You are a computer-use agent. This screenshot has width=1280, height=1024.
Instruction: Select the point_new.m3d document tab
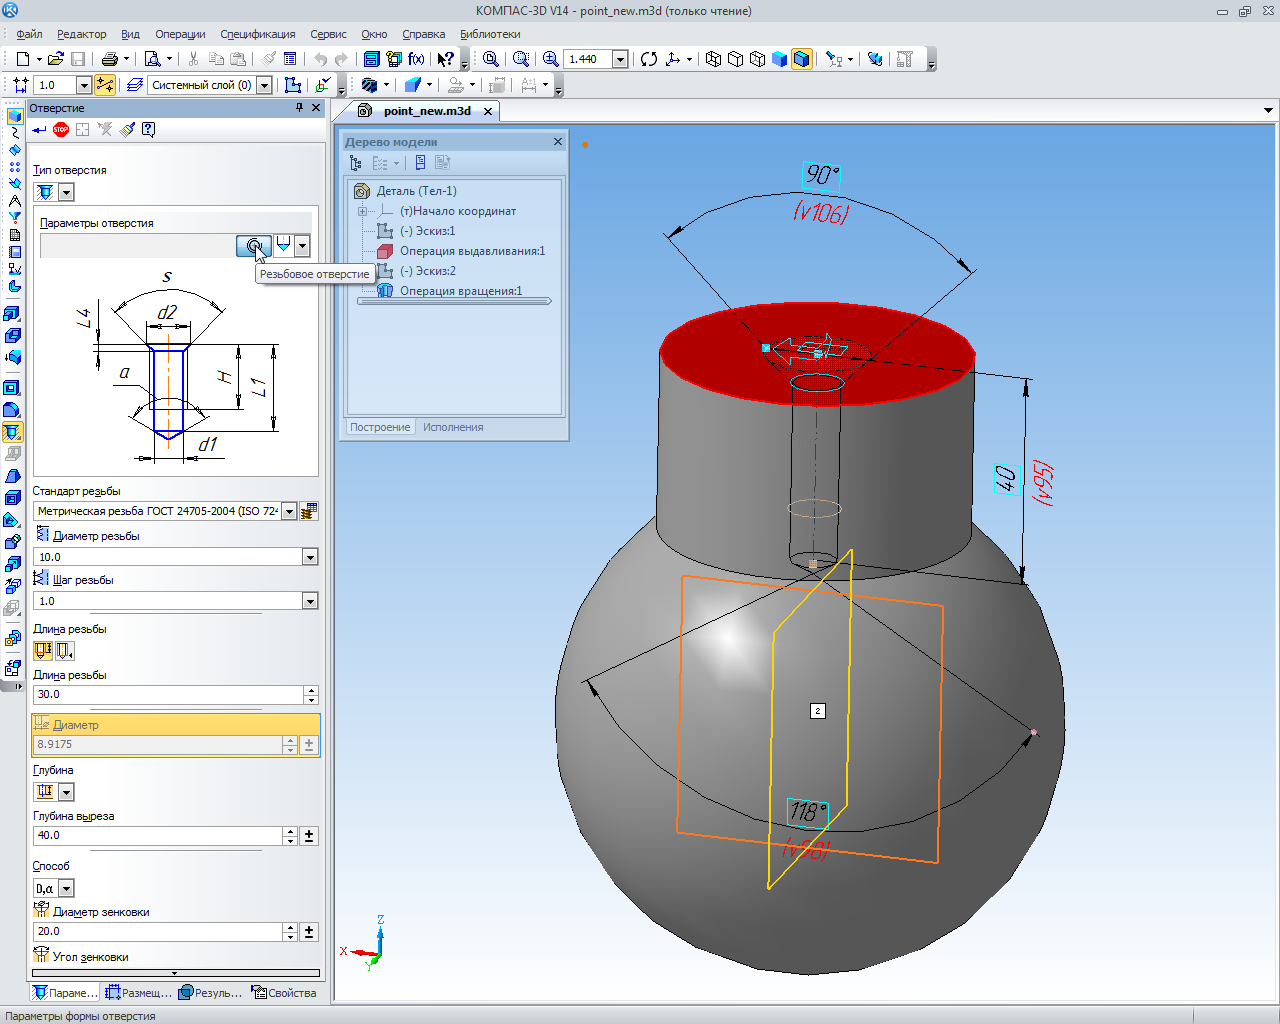427,111
